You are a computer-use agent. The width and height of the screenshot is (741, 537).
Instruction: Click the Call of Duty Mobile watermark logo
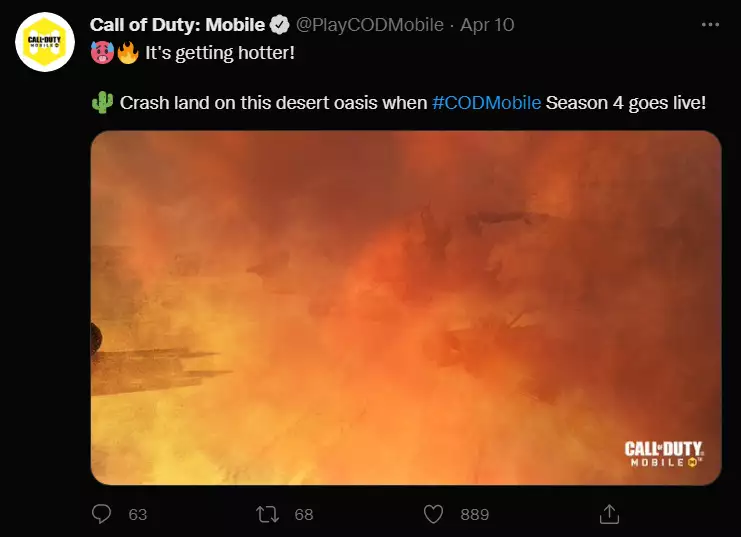[664, 455]
